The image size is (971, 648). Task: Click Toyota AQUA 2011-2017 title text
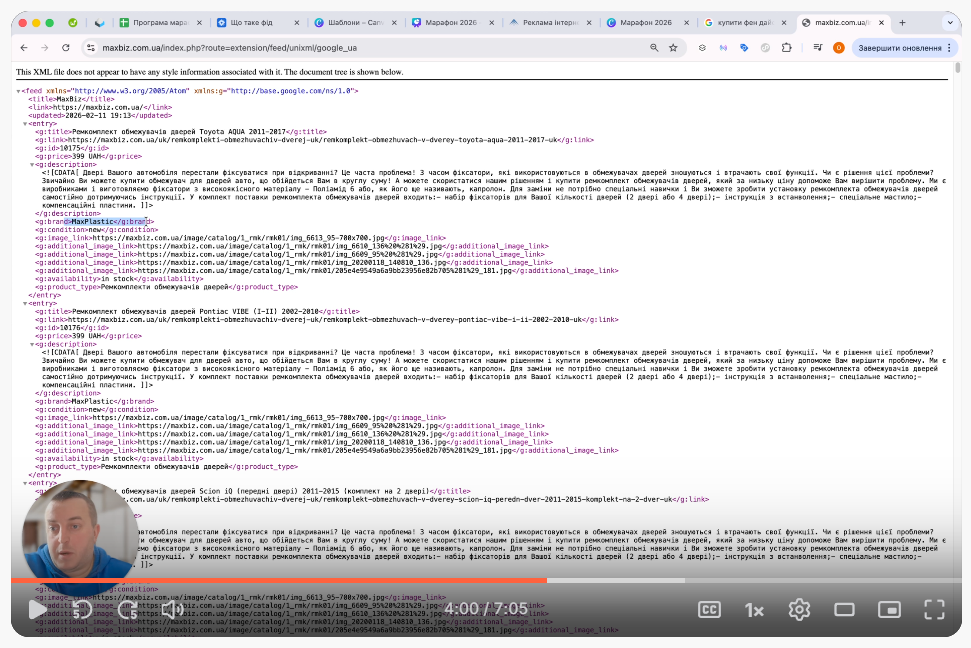point(179,132)
